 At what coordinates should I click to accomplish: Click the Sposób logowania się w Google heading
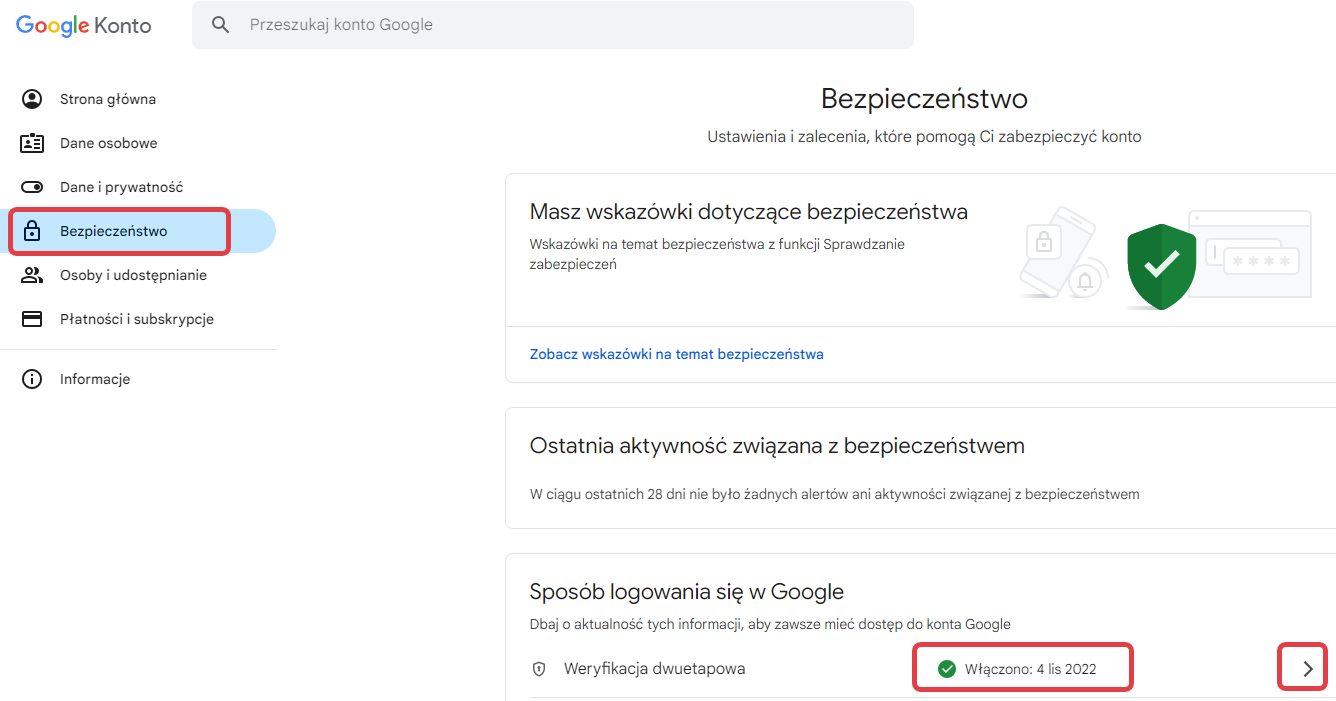pyautogui.click(x=686, y=592)
